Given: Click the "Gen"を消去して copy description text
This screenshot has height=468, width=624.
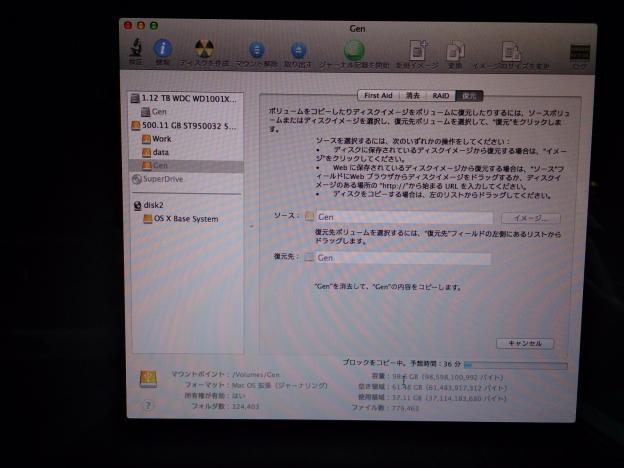Looking at the screenshot, I should point(388,287).
